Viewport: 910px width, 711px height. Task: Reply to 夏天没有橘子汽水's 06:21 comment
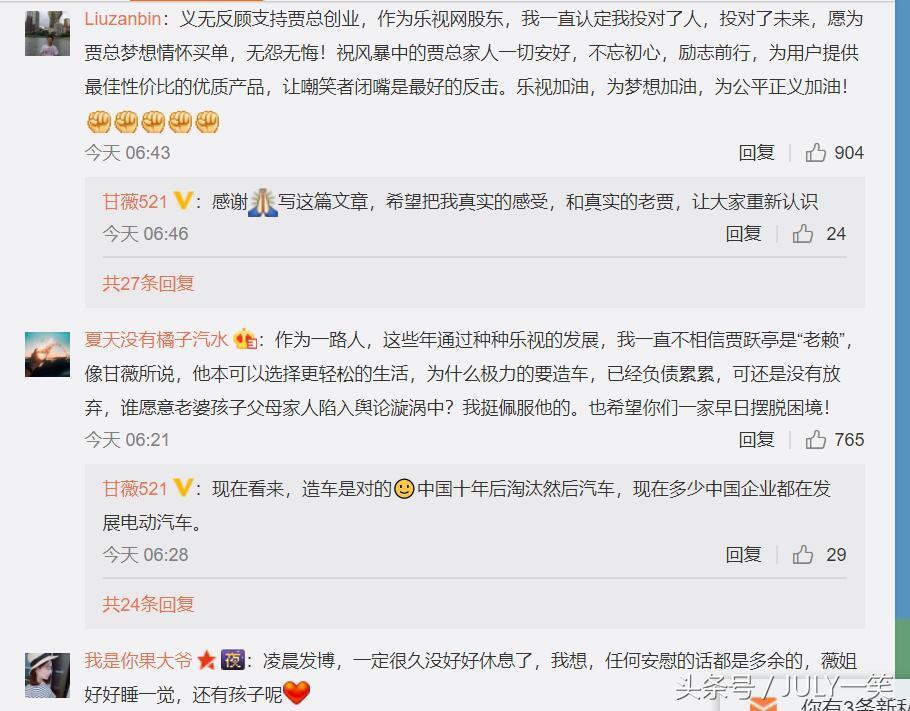click(x=756, y=439)
